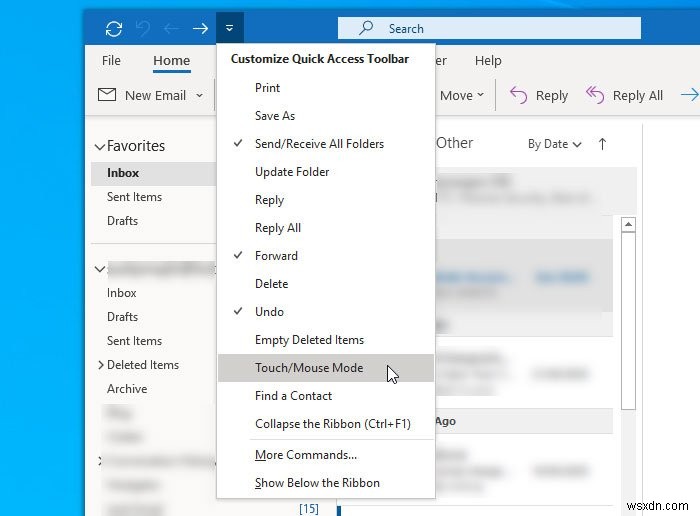700x516 pixels.
Task: Click the Send/Receive All Folders sync icon
Action: coord(114,29)
